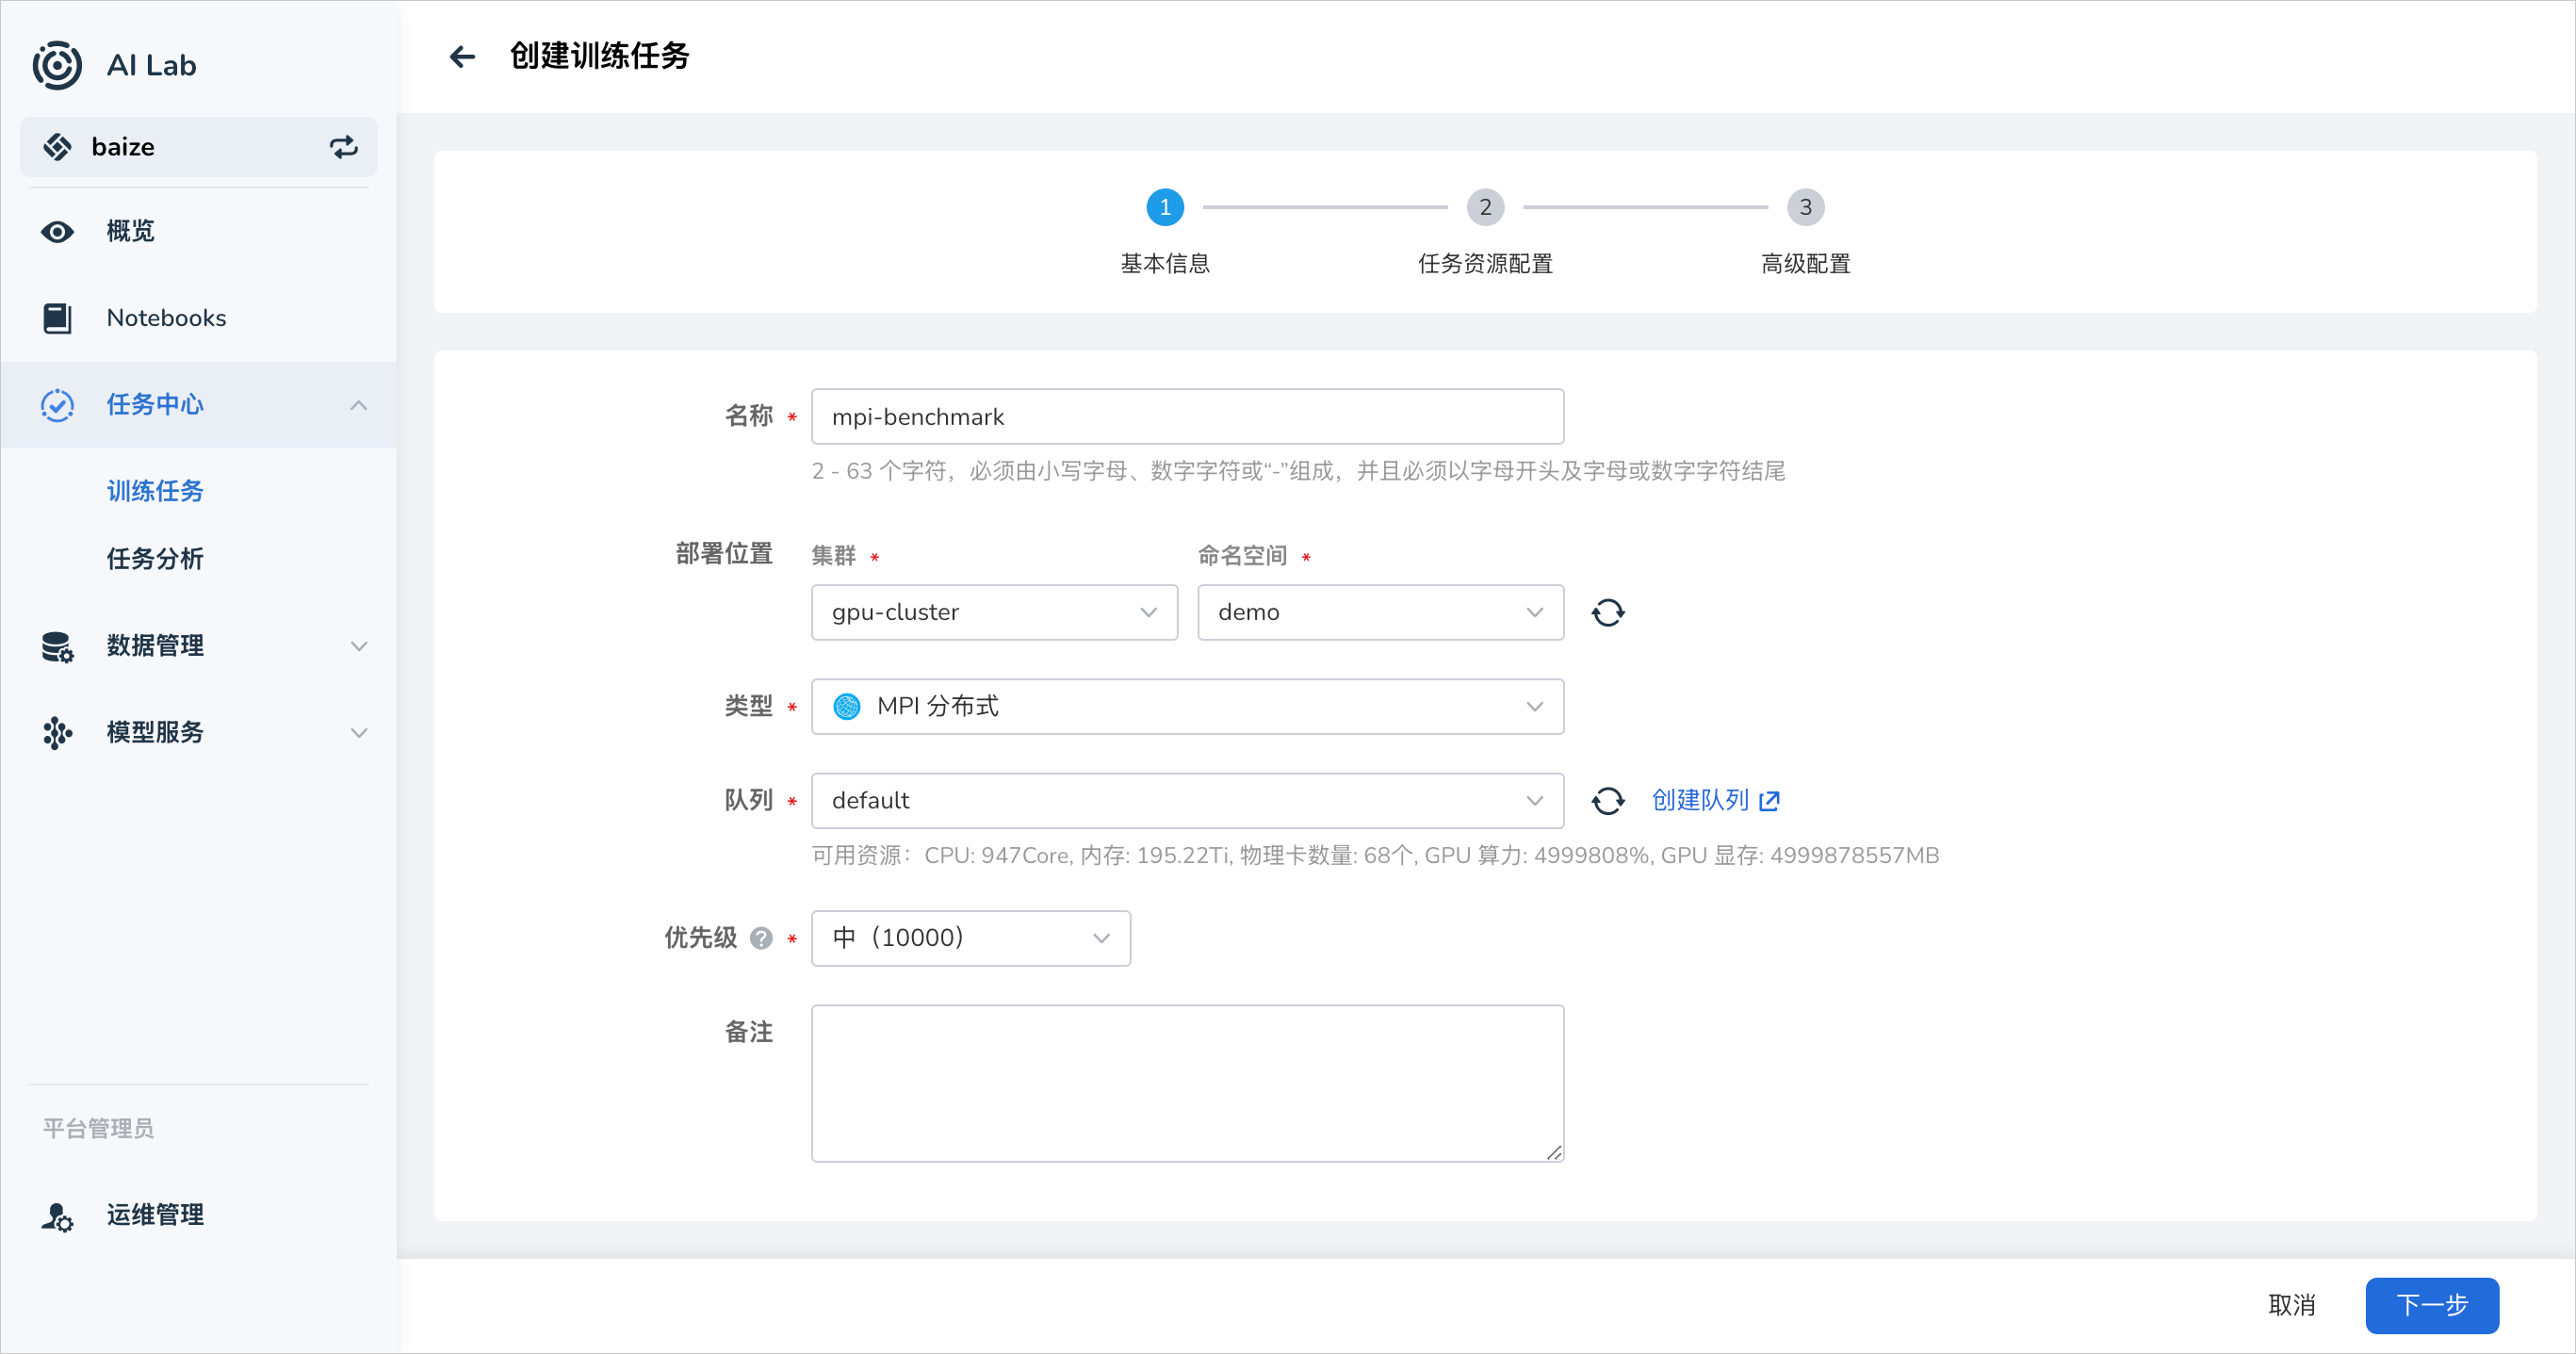Open 概览 in the sidebar
Screen dimensions: 2576x1354
(x=199, y=232)
